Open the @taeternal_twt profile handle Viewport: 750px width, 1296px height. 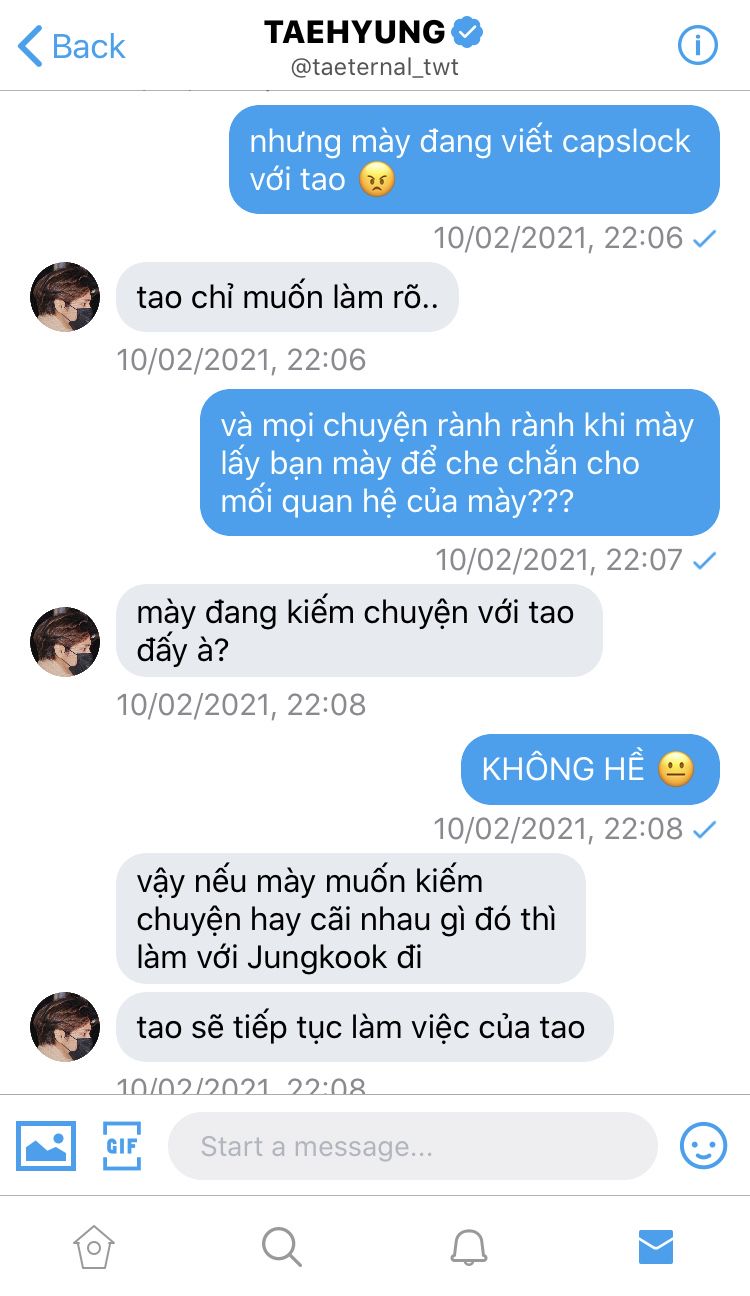(374, 68)
